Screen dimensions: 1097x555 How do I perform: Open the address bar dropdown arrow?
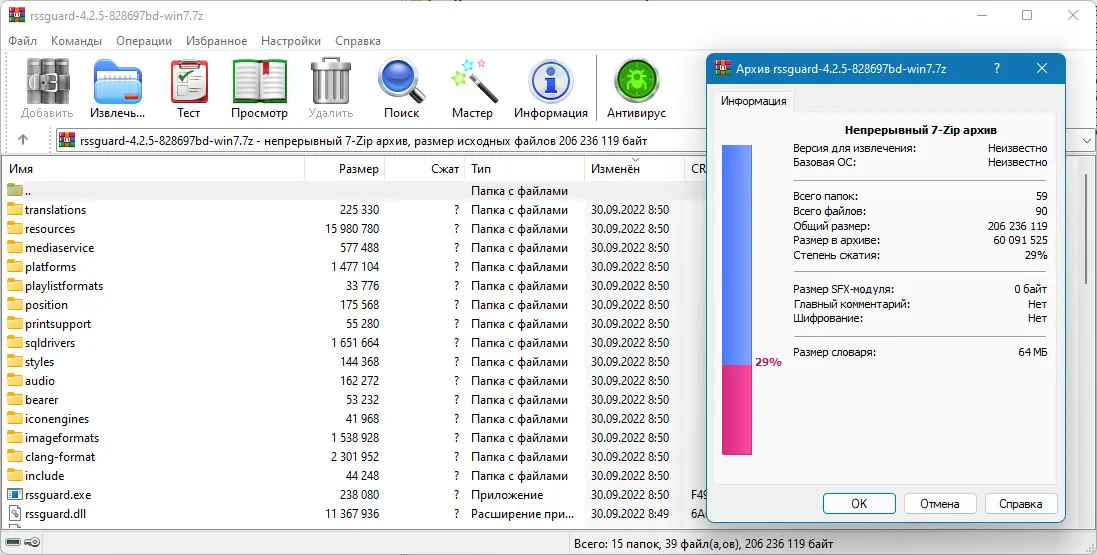click(1087, 141)
